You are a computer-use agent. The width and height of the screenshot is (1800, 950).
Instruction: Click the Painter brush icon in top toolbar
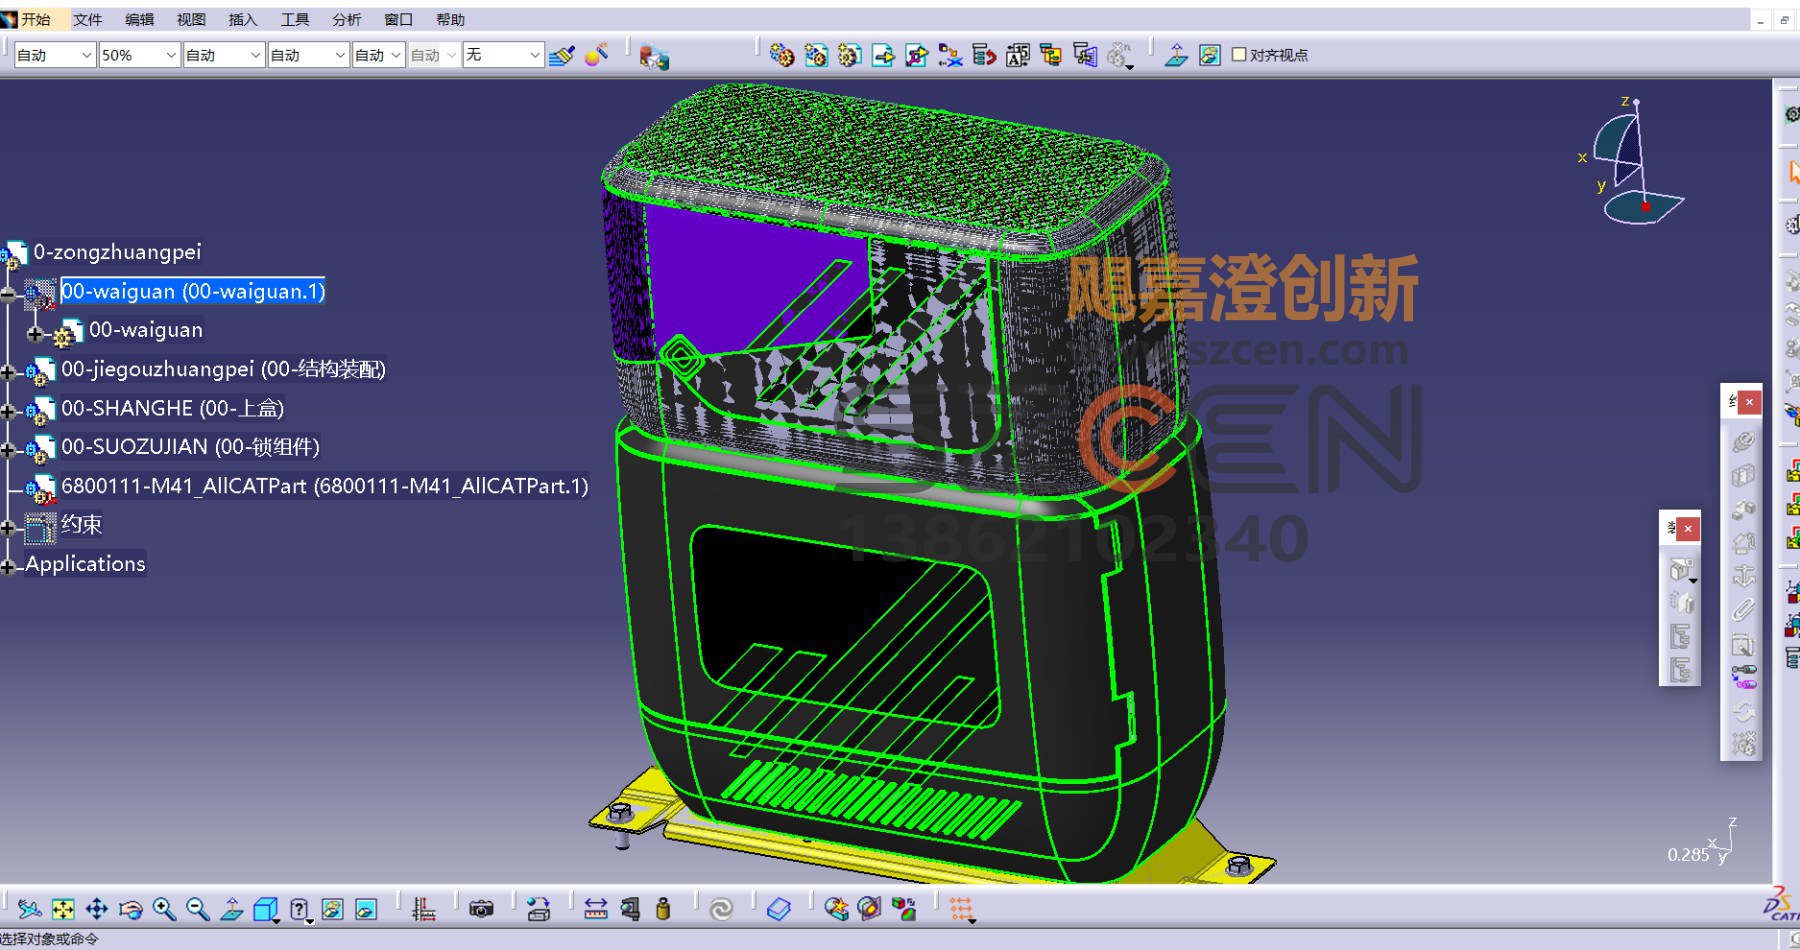tap(562, 55)
